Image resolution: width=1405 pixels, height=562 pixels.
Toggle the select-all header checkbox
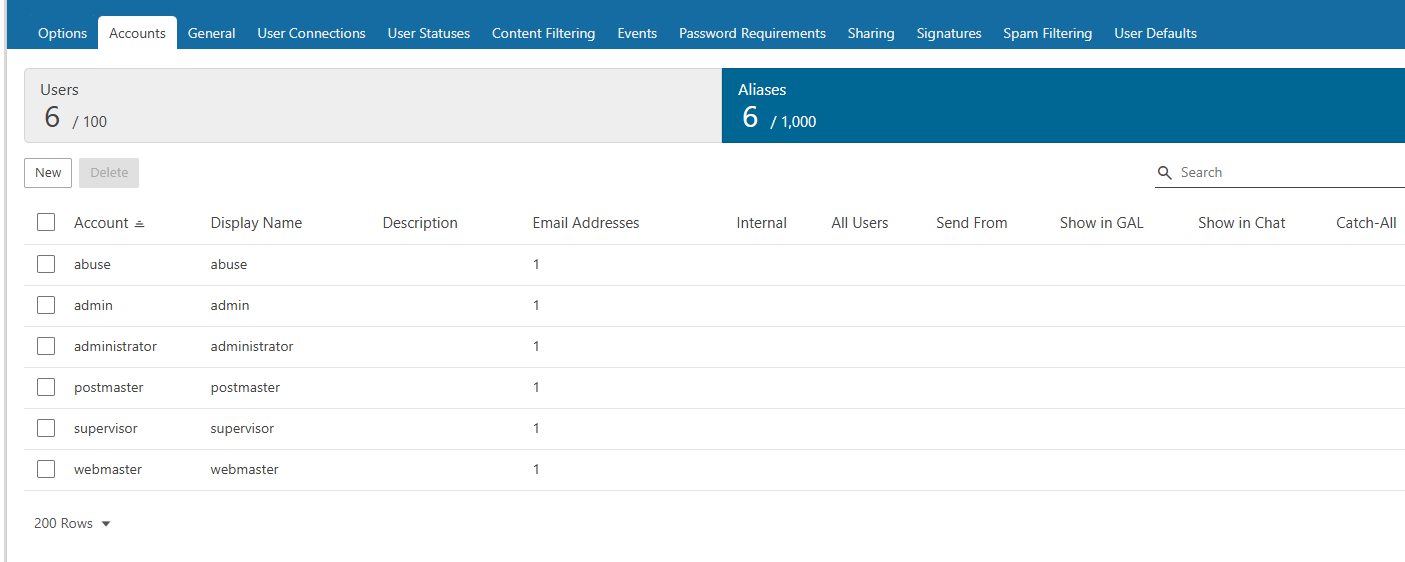point(46,222)
